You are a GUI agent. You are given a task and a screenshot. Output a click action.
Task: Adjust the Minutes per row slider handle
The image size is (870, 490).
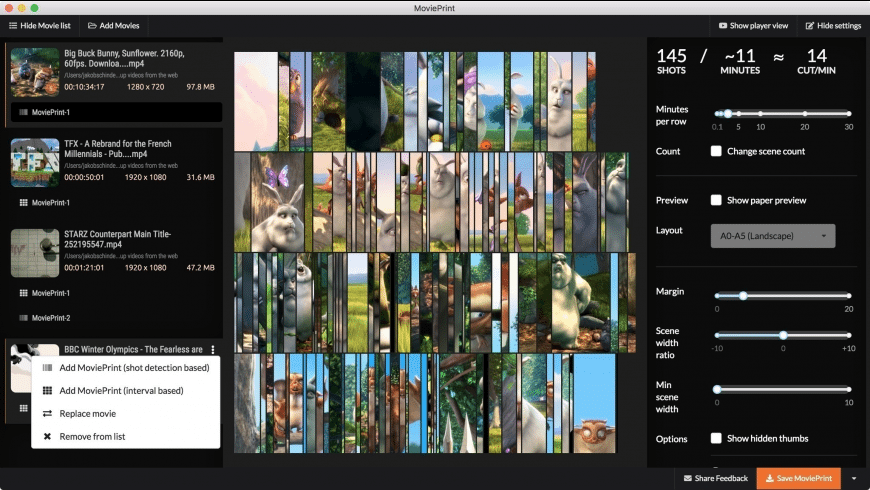(x=727, y=113)
